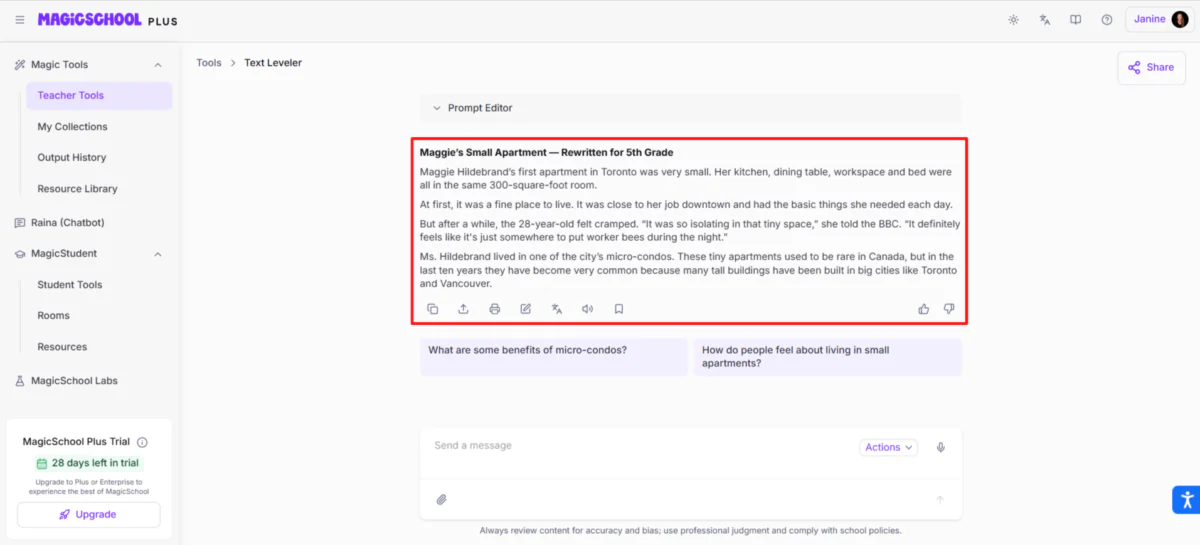Copy the leveled text output

(433, 309)
